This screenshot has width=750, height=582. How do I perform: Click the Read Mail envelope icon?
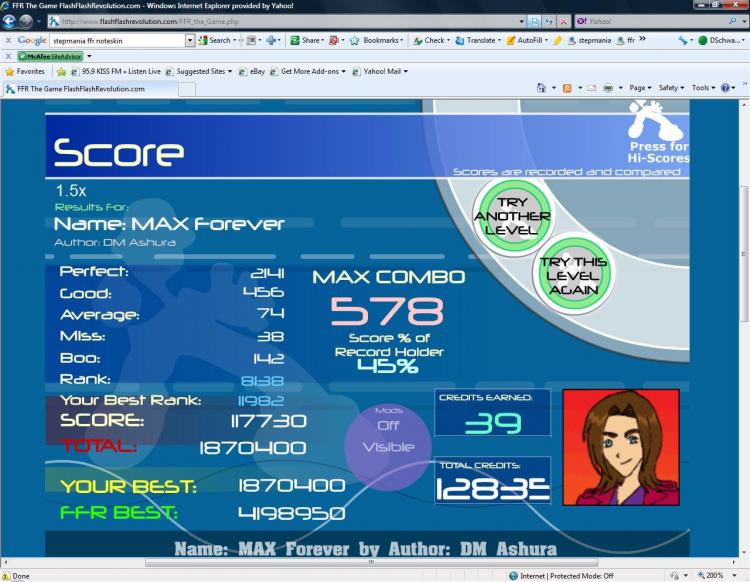pyautogui.click(x=592, y=88)
